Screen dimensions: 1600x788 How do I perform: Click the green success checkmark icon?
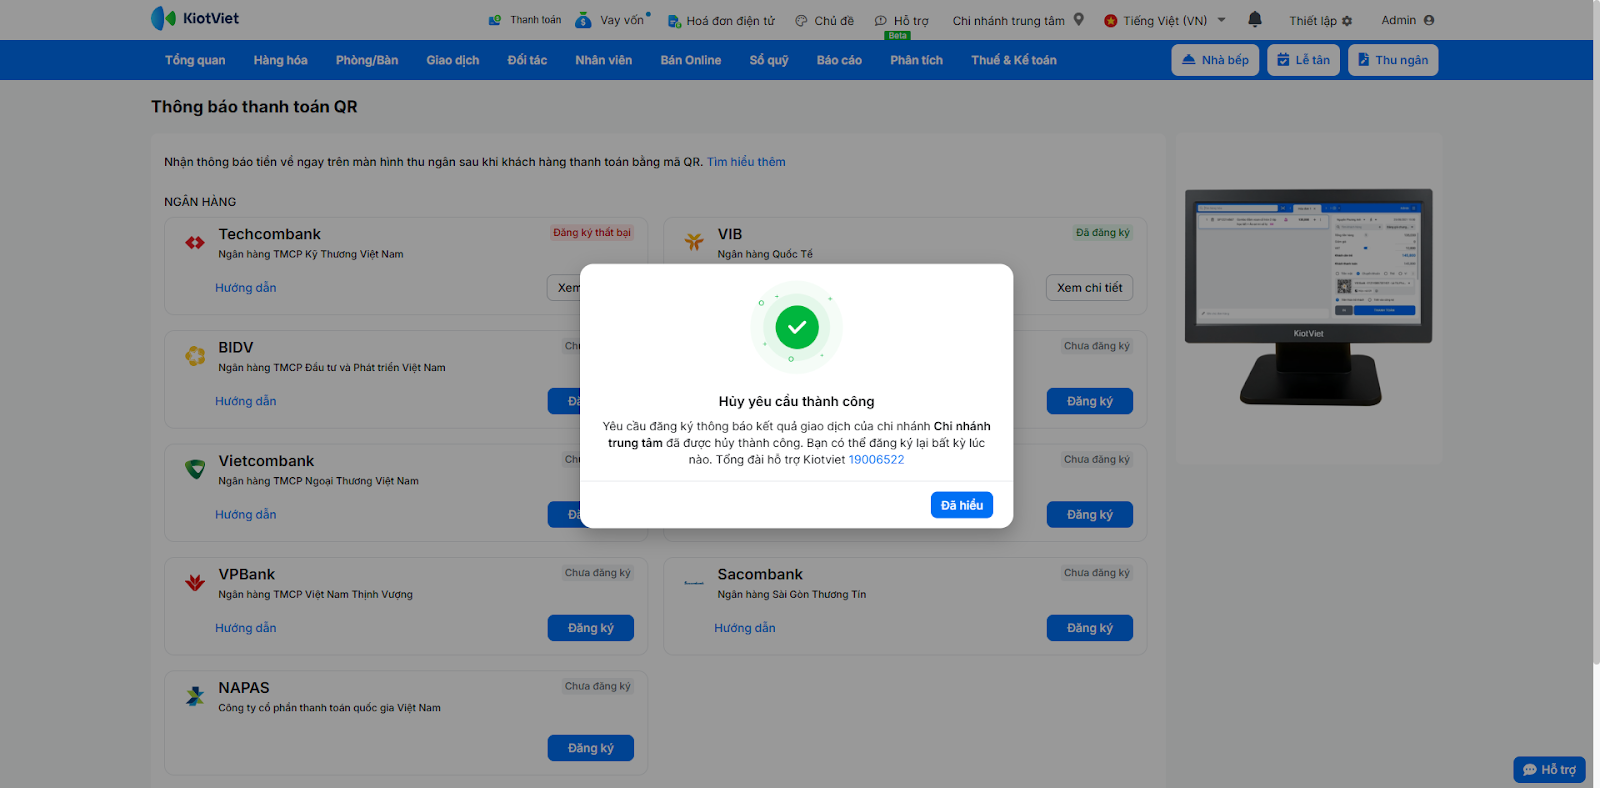797,327
